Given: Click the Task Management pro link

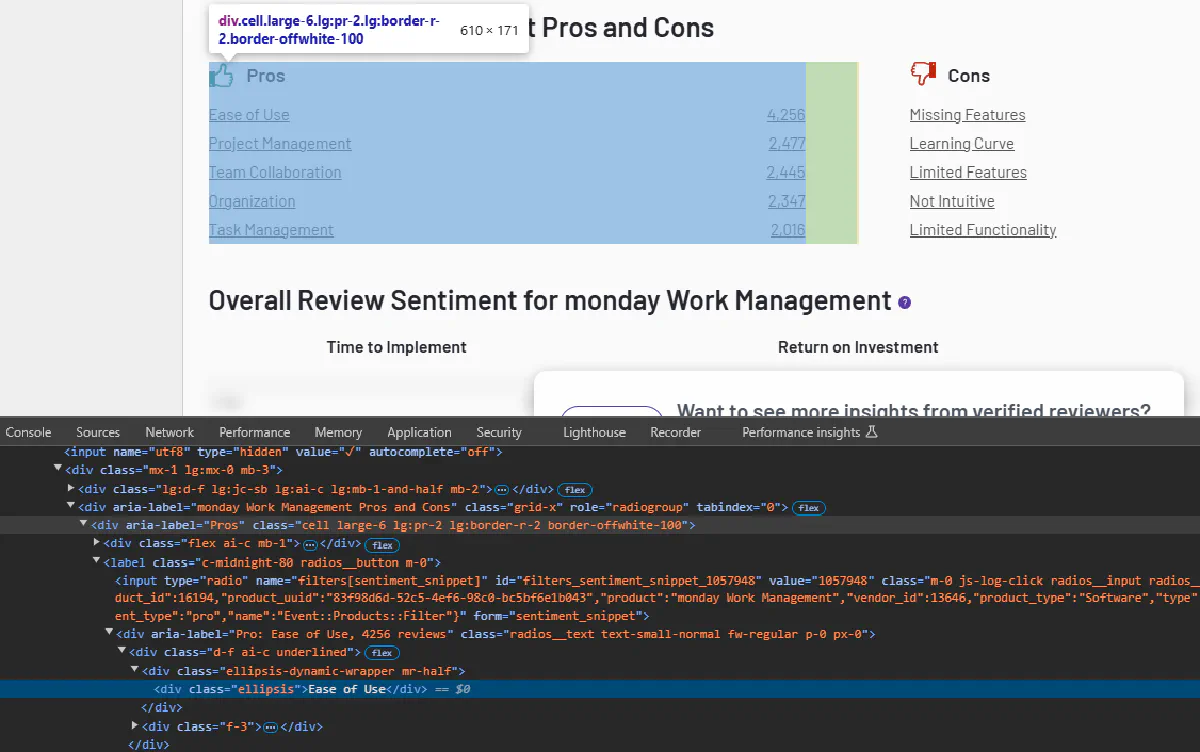Looking at the screenshot, I should pos(271,230).
